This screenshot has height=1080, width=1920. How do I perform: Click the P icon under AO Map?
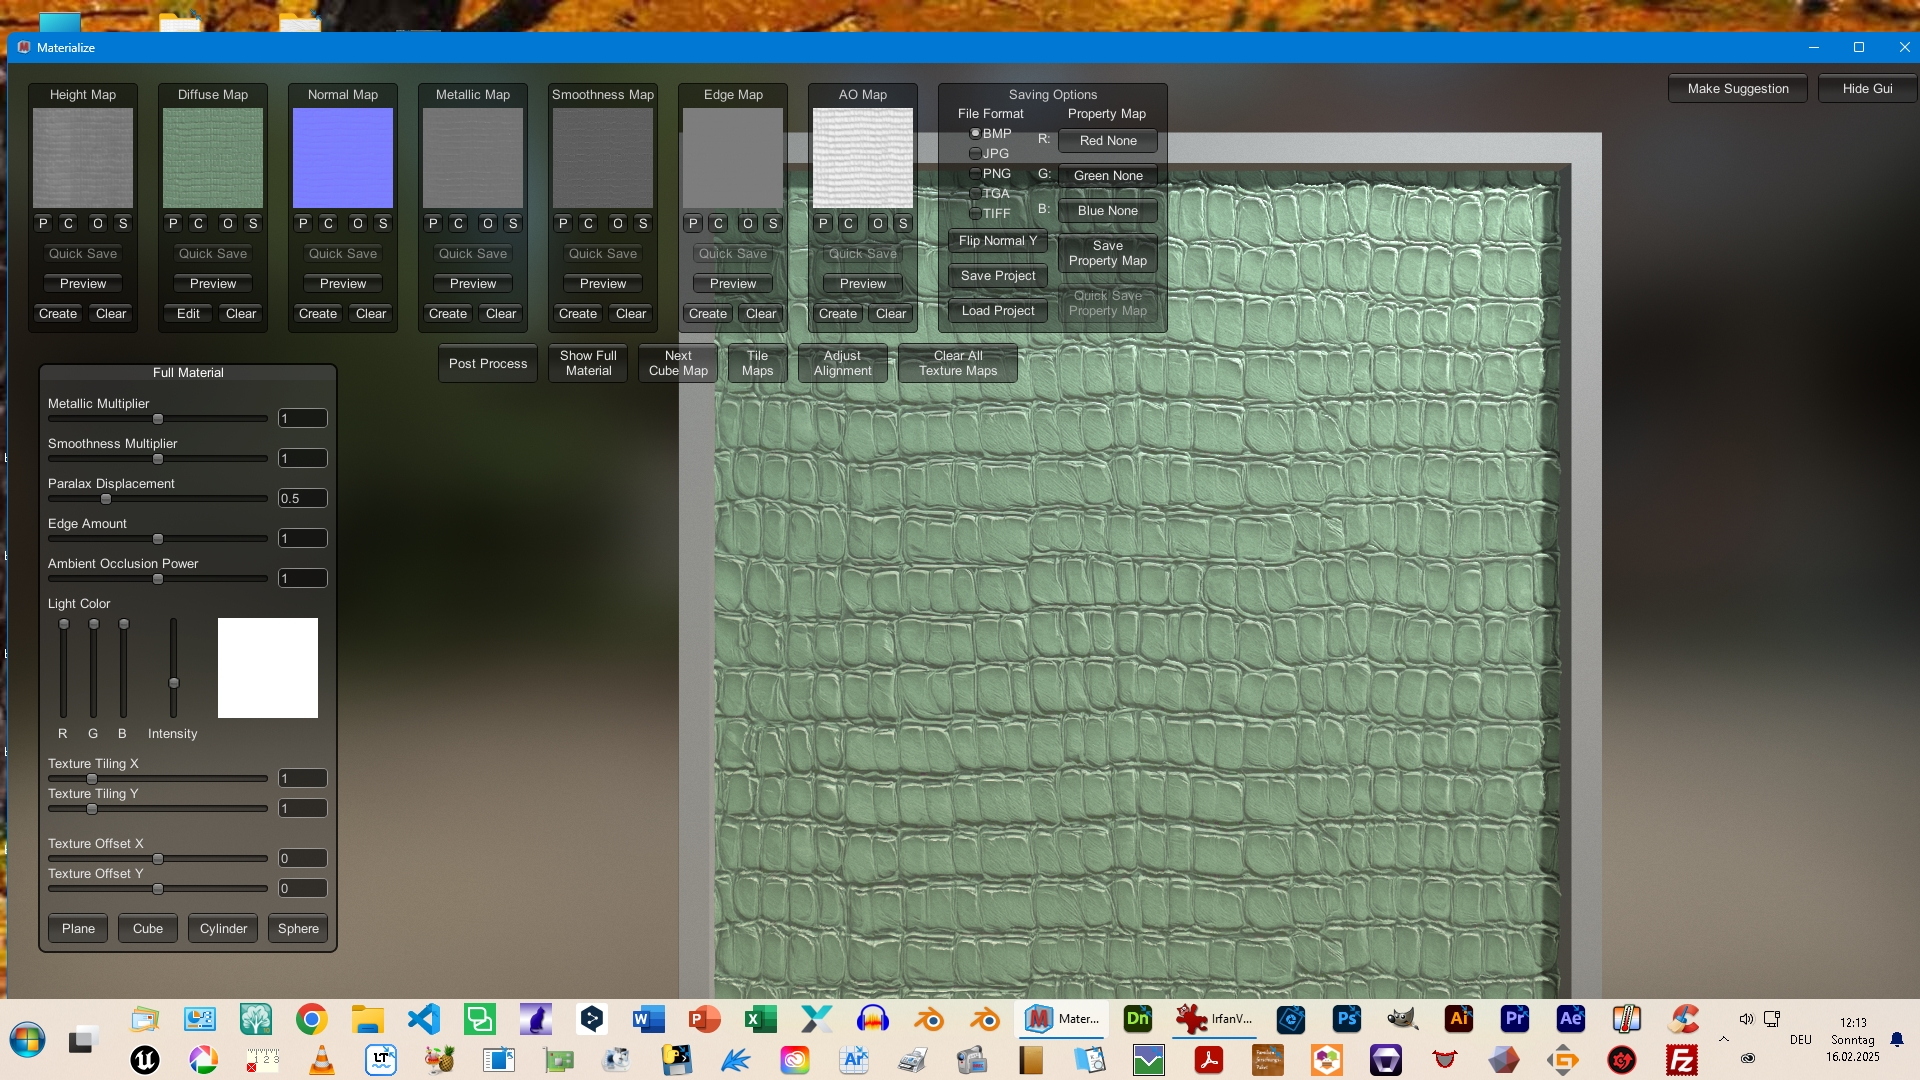823,223
